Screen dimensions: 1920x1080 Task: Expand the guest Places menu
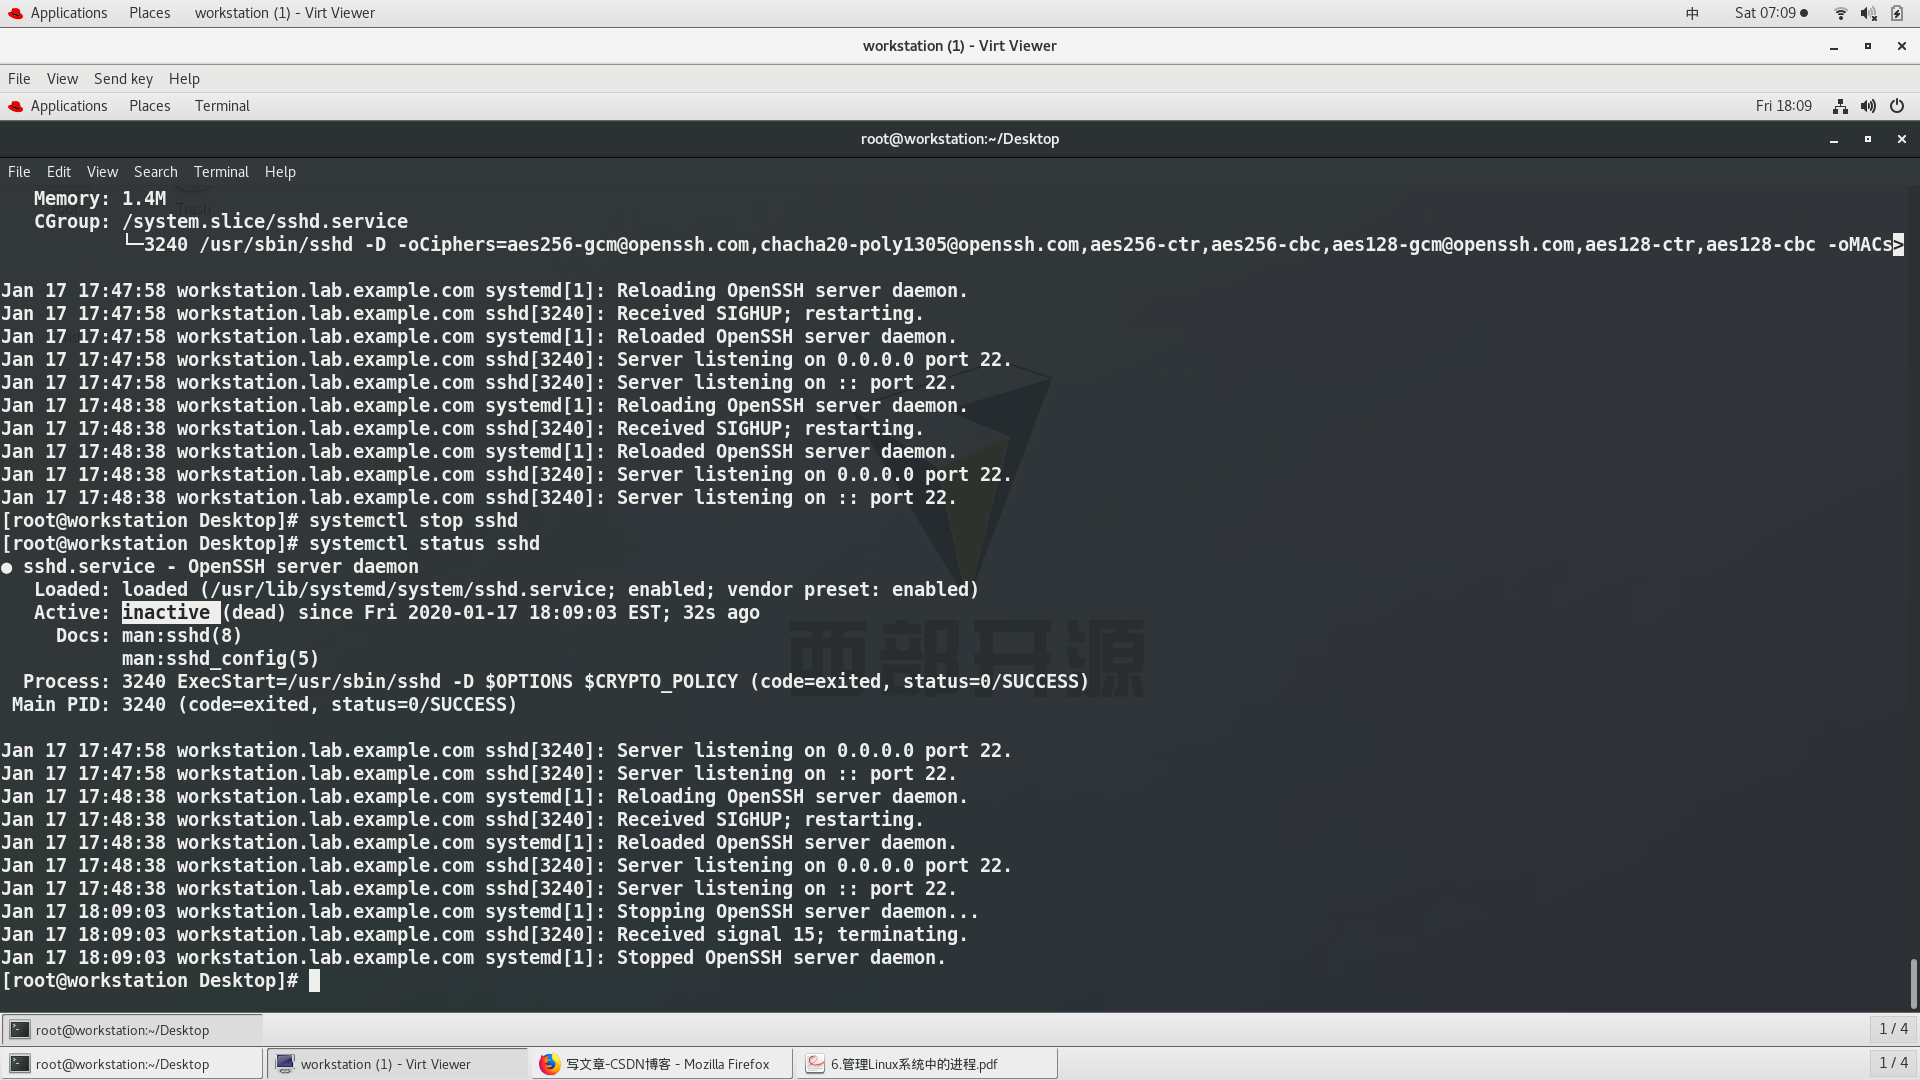149,106
